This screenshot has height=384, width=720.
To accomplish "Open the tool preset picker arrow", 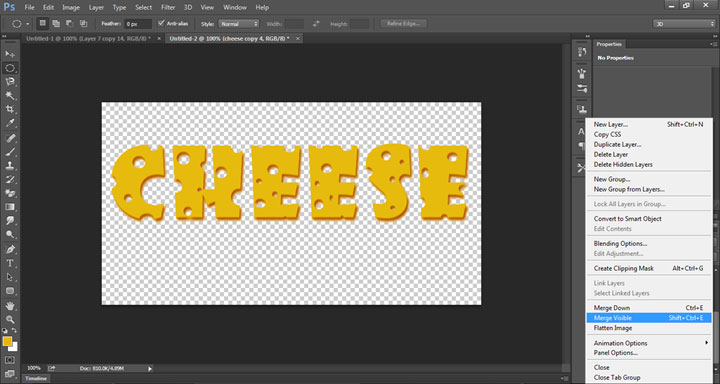I will [28, 24].
